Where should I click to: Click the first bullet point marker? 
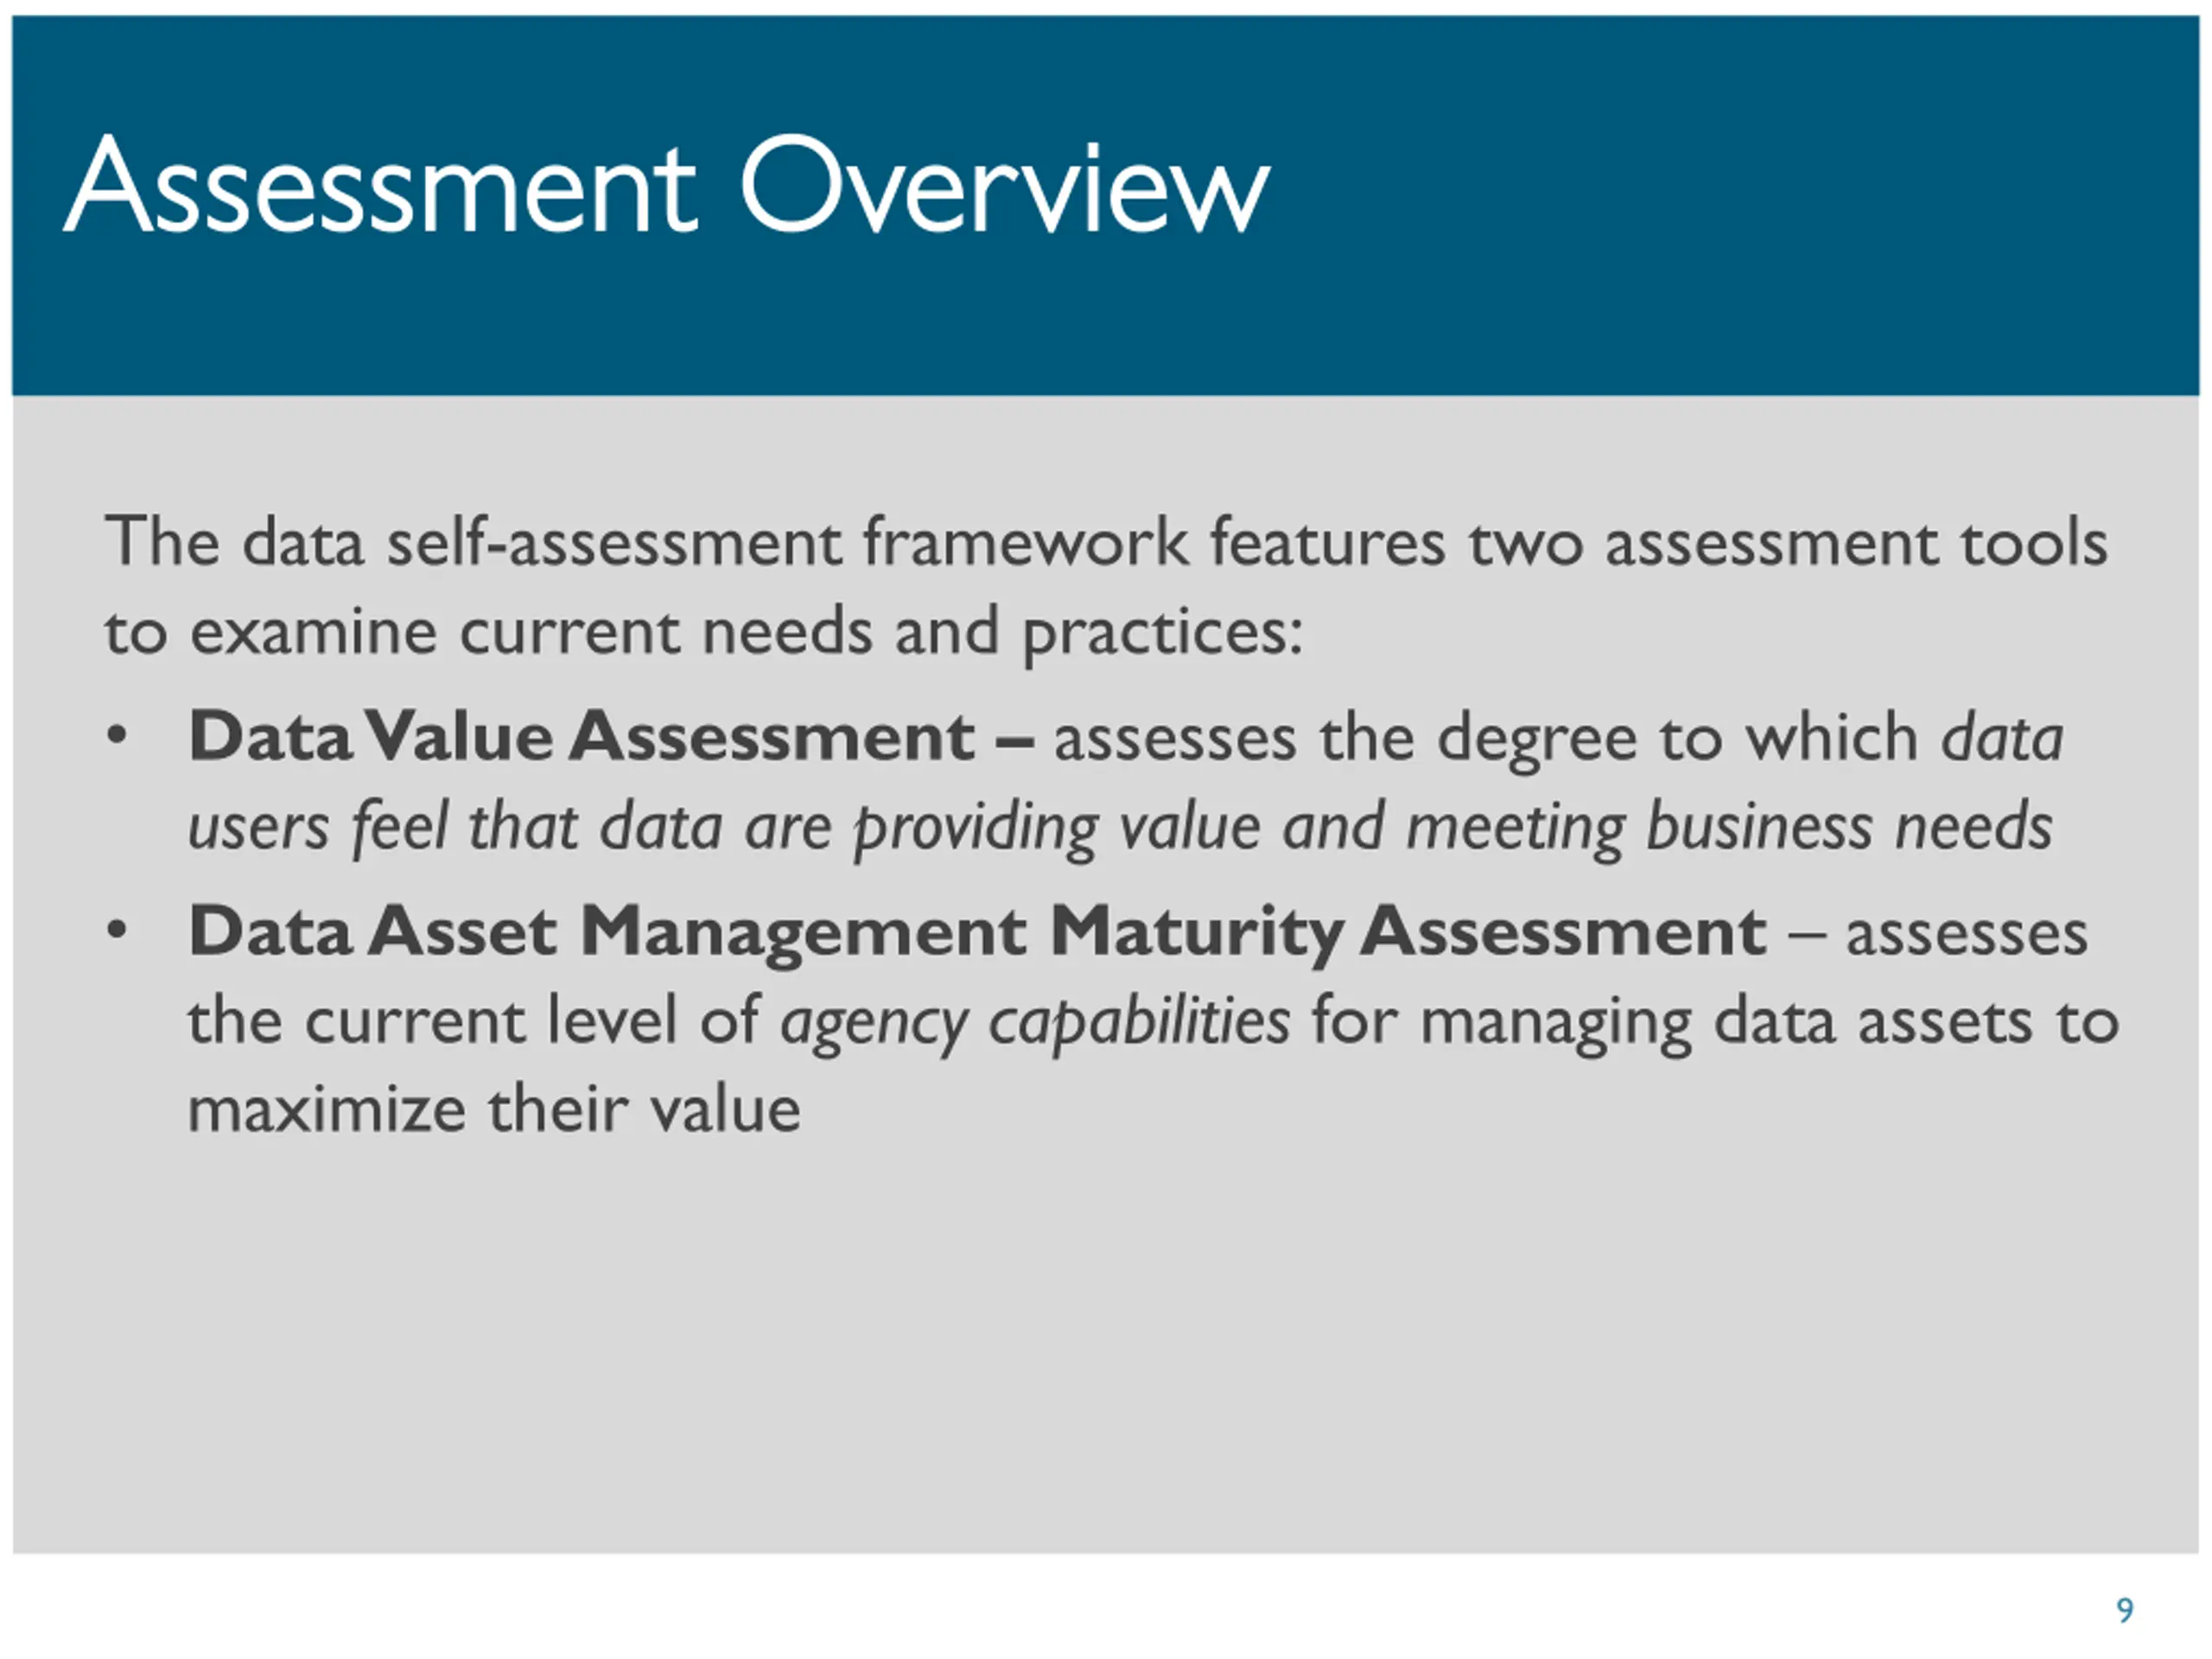coord(117,737)
